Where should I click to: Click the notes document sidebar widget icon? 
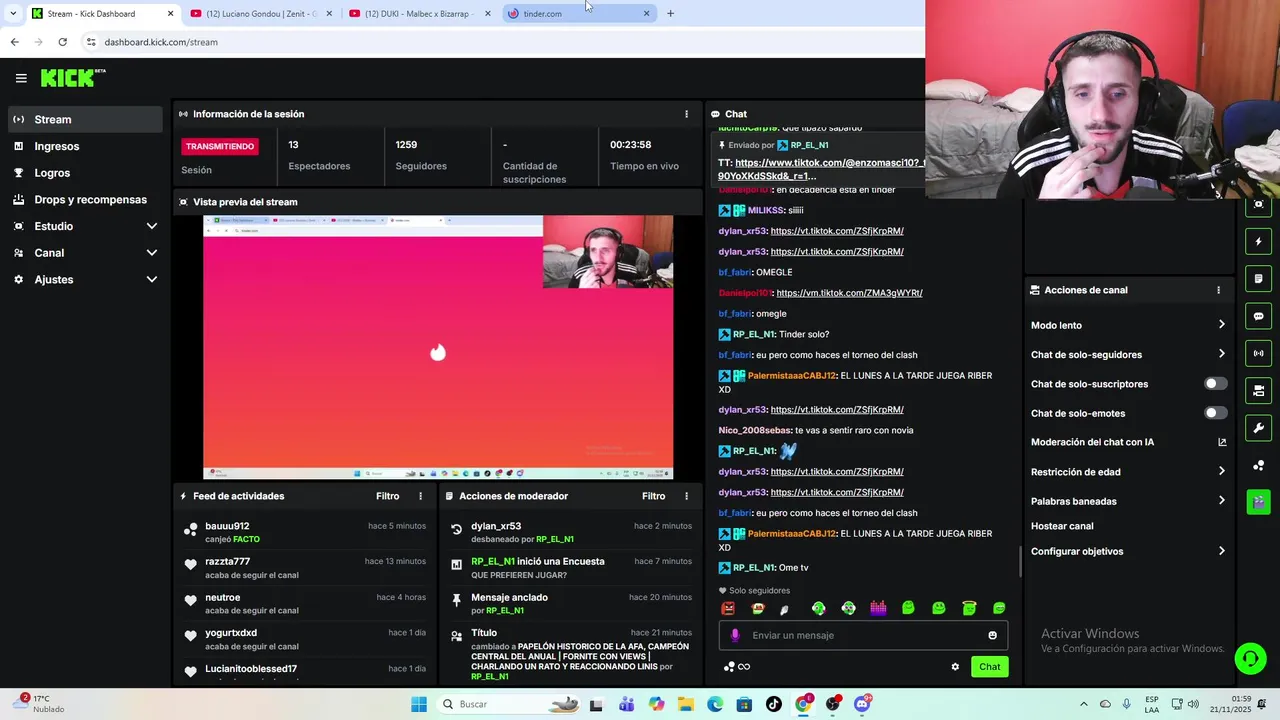pos(1258,279)
